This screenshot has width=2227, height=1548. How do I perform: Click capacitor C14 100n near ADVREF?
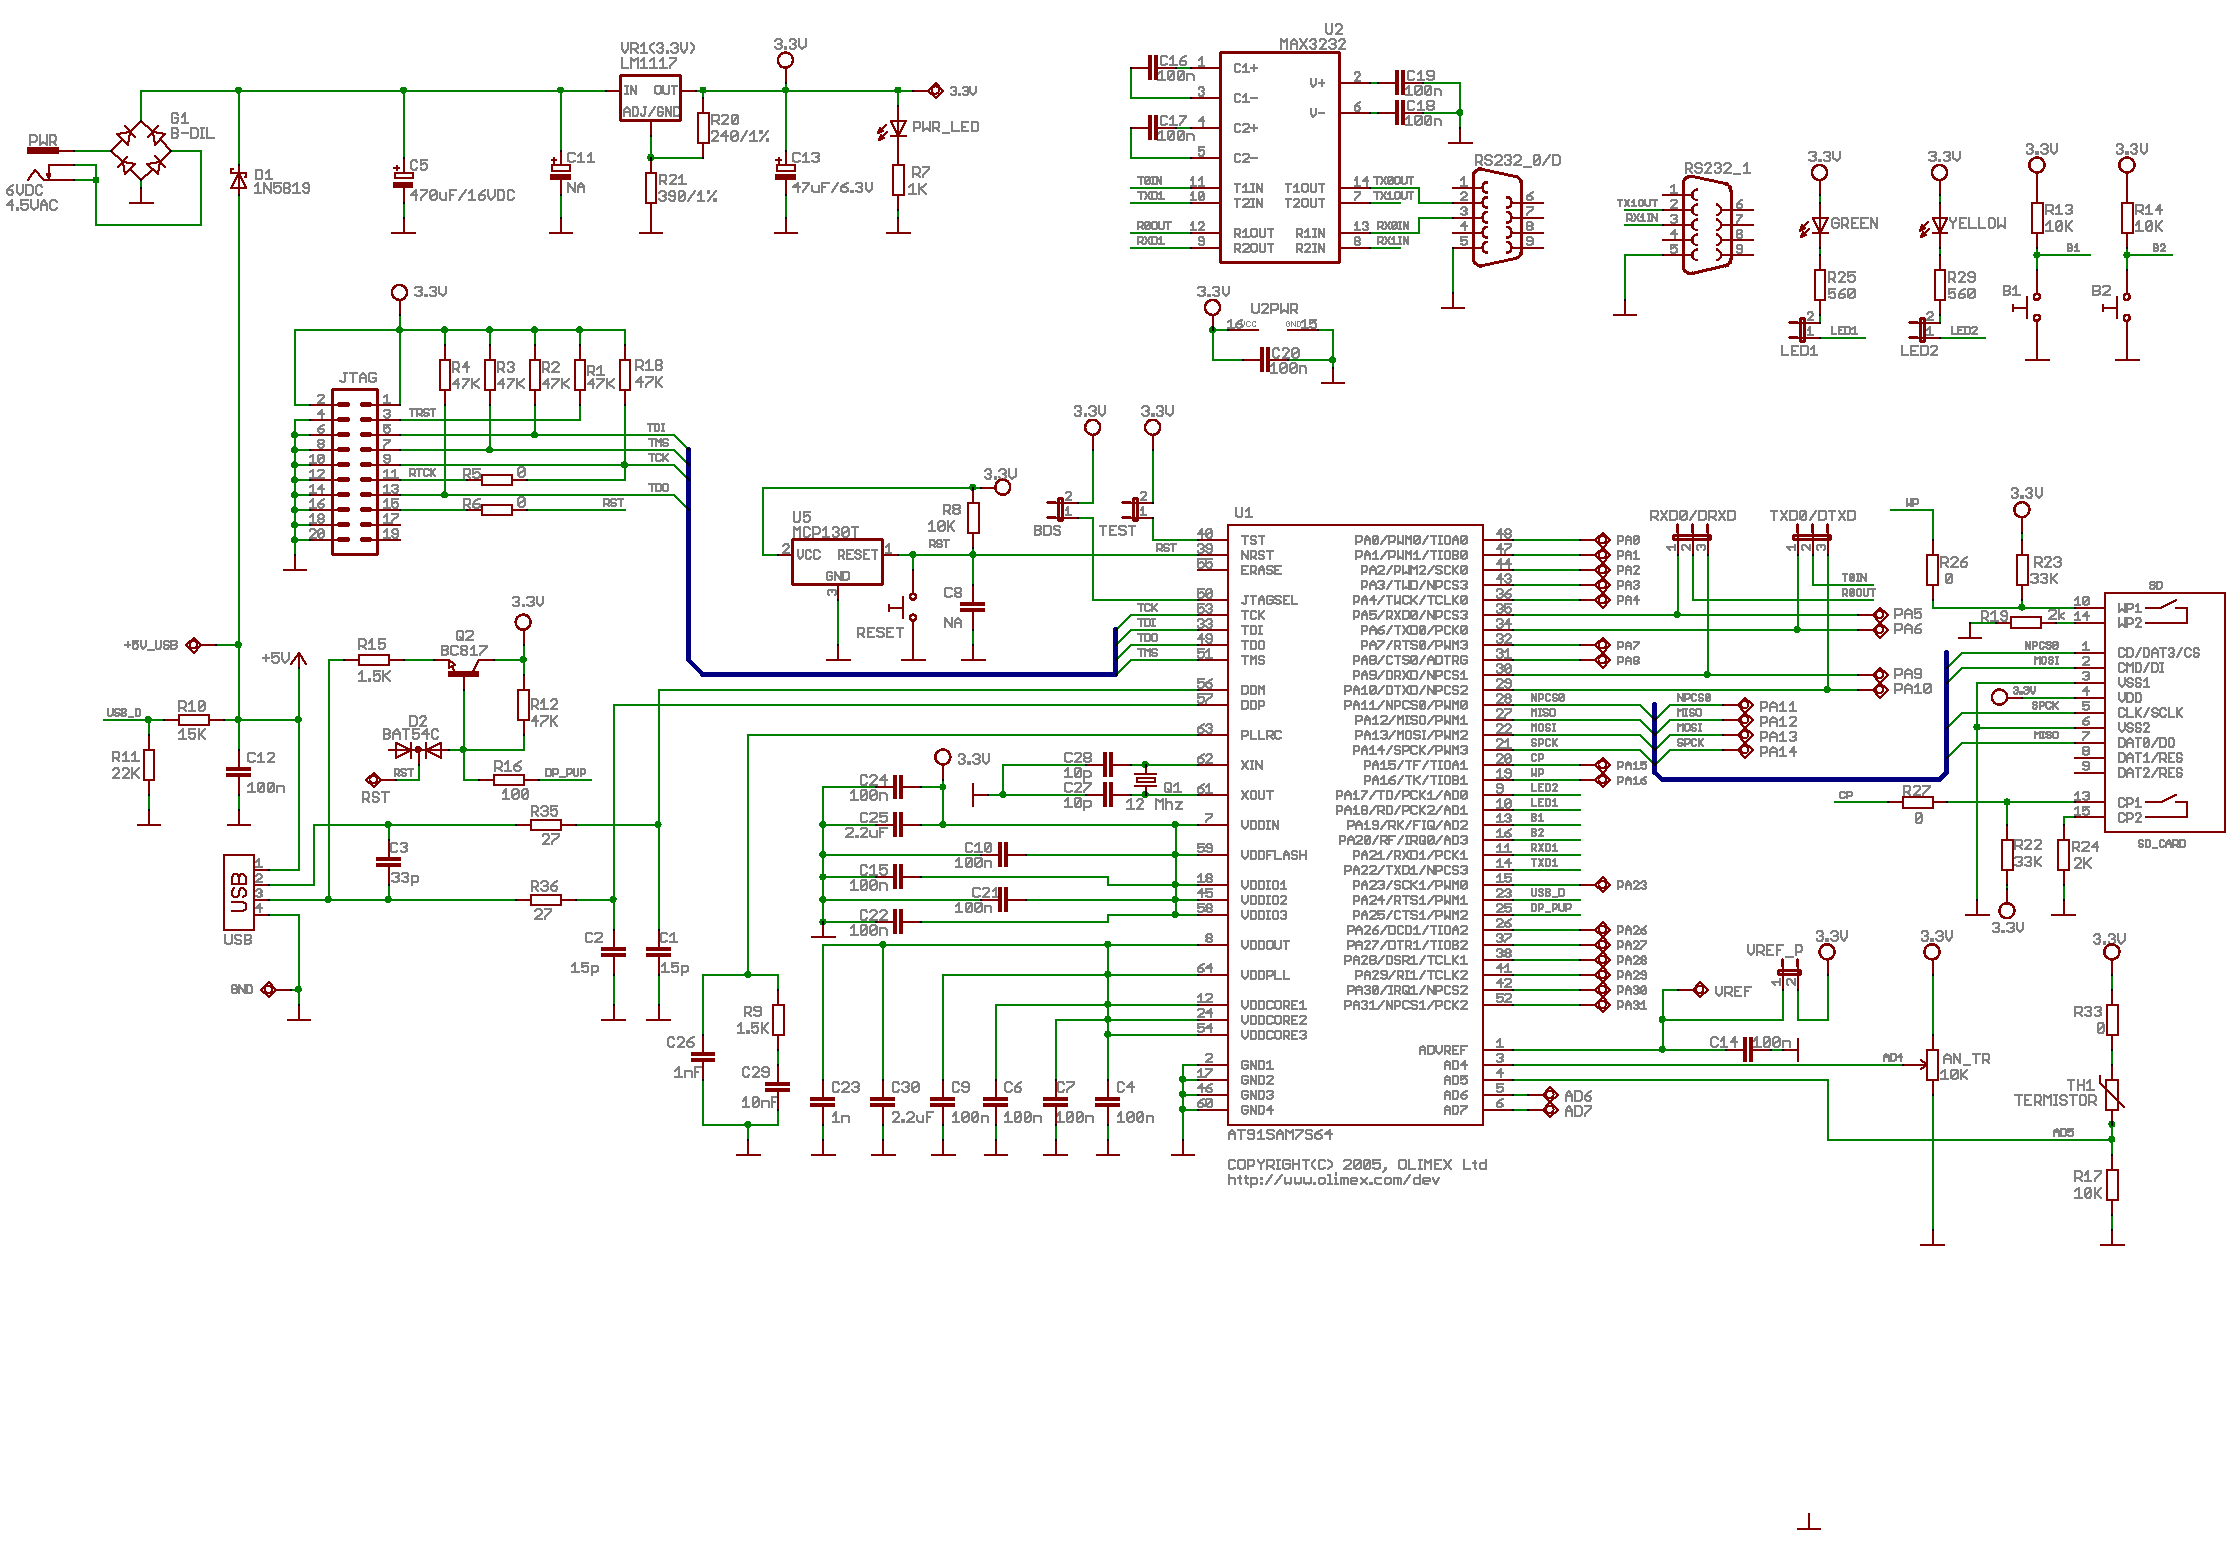(1748, 1049)
